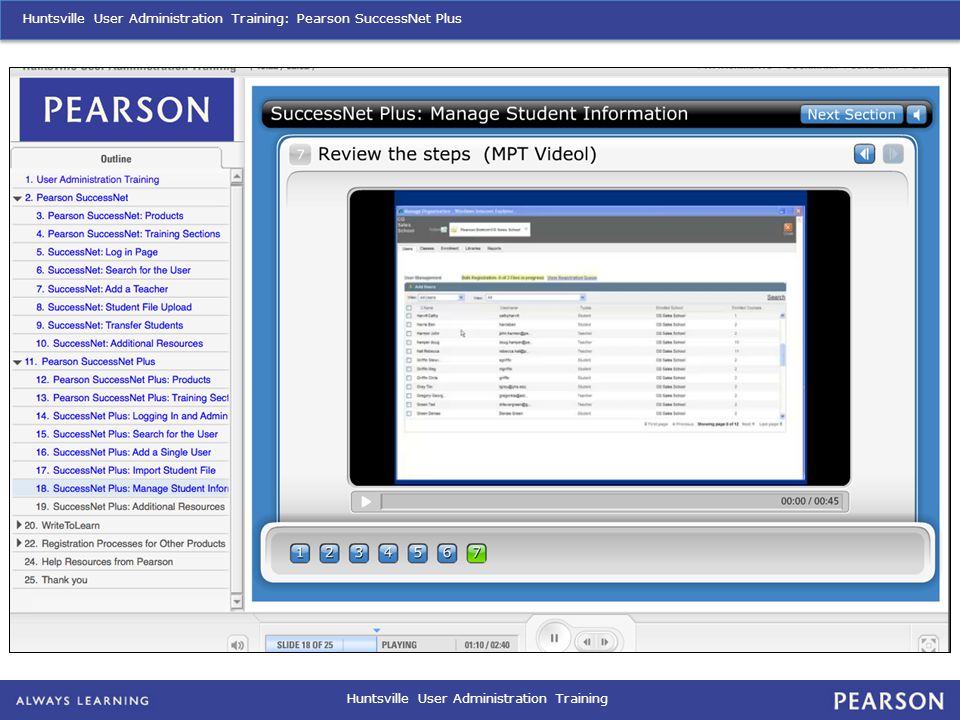Screen dimensions: 960x720
Task: Play the embedded MPT video
Action: point(366,501)
